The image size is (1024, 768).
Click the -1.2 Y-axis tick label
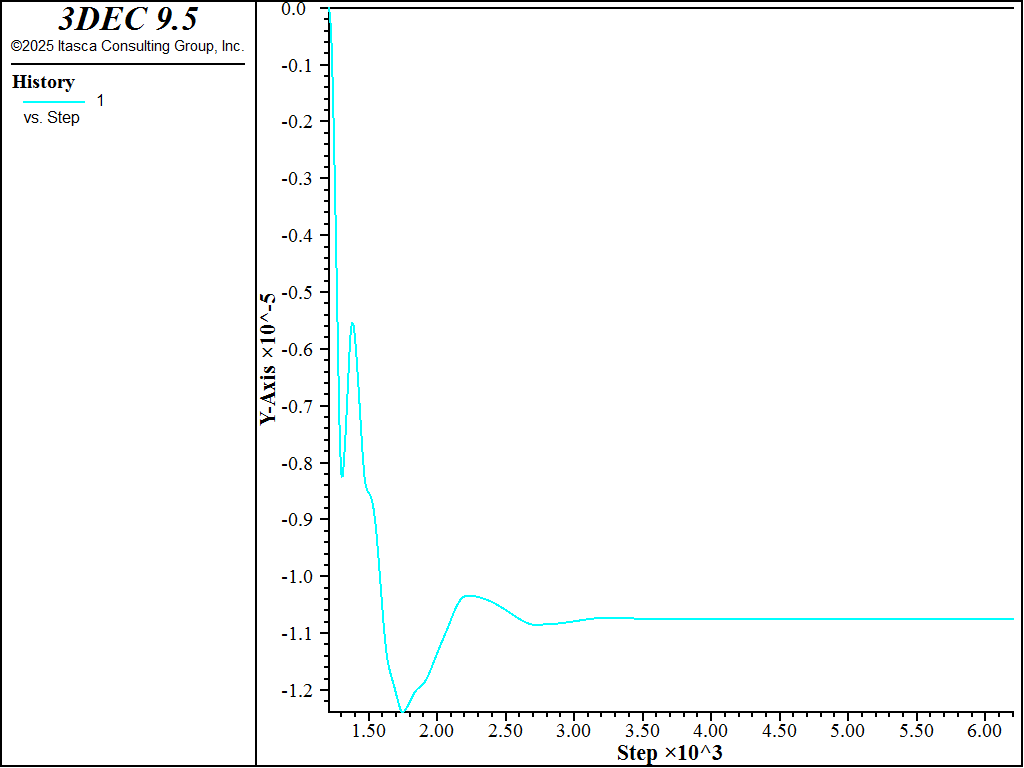(x=293, y=690)
